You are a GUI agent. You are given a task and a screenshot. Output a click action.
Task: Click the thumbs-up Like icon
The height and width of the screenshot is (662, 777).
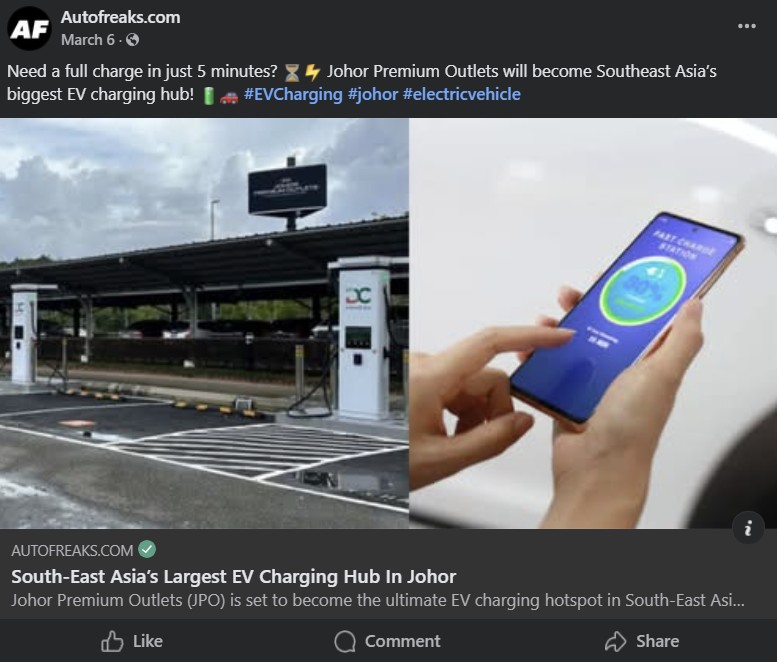tap(112, 641)
